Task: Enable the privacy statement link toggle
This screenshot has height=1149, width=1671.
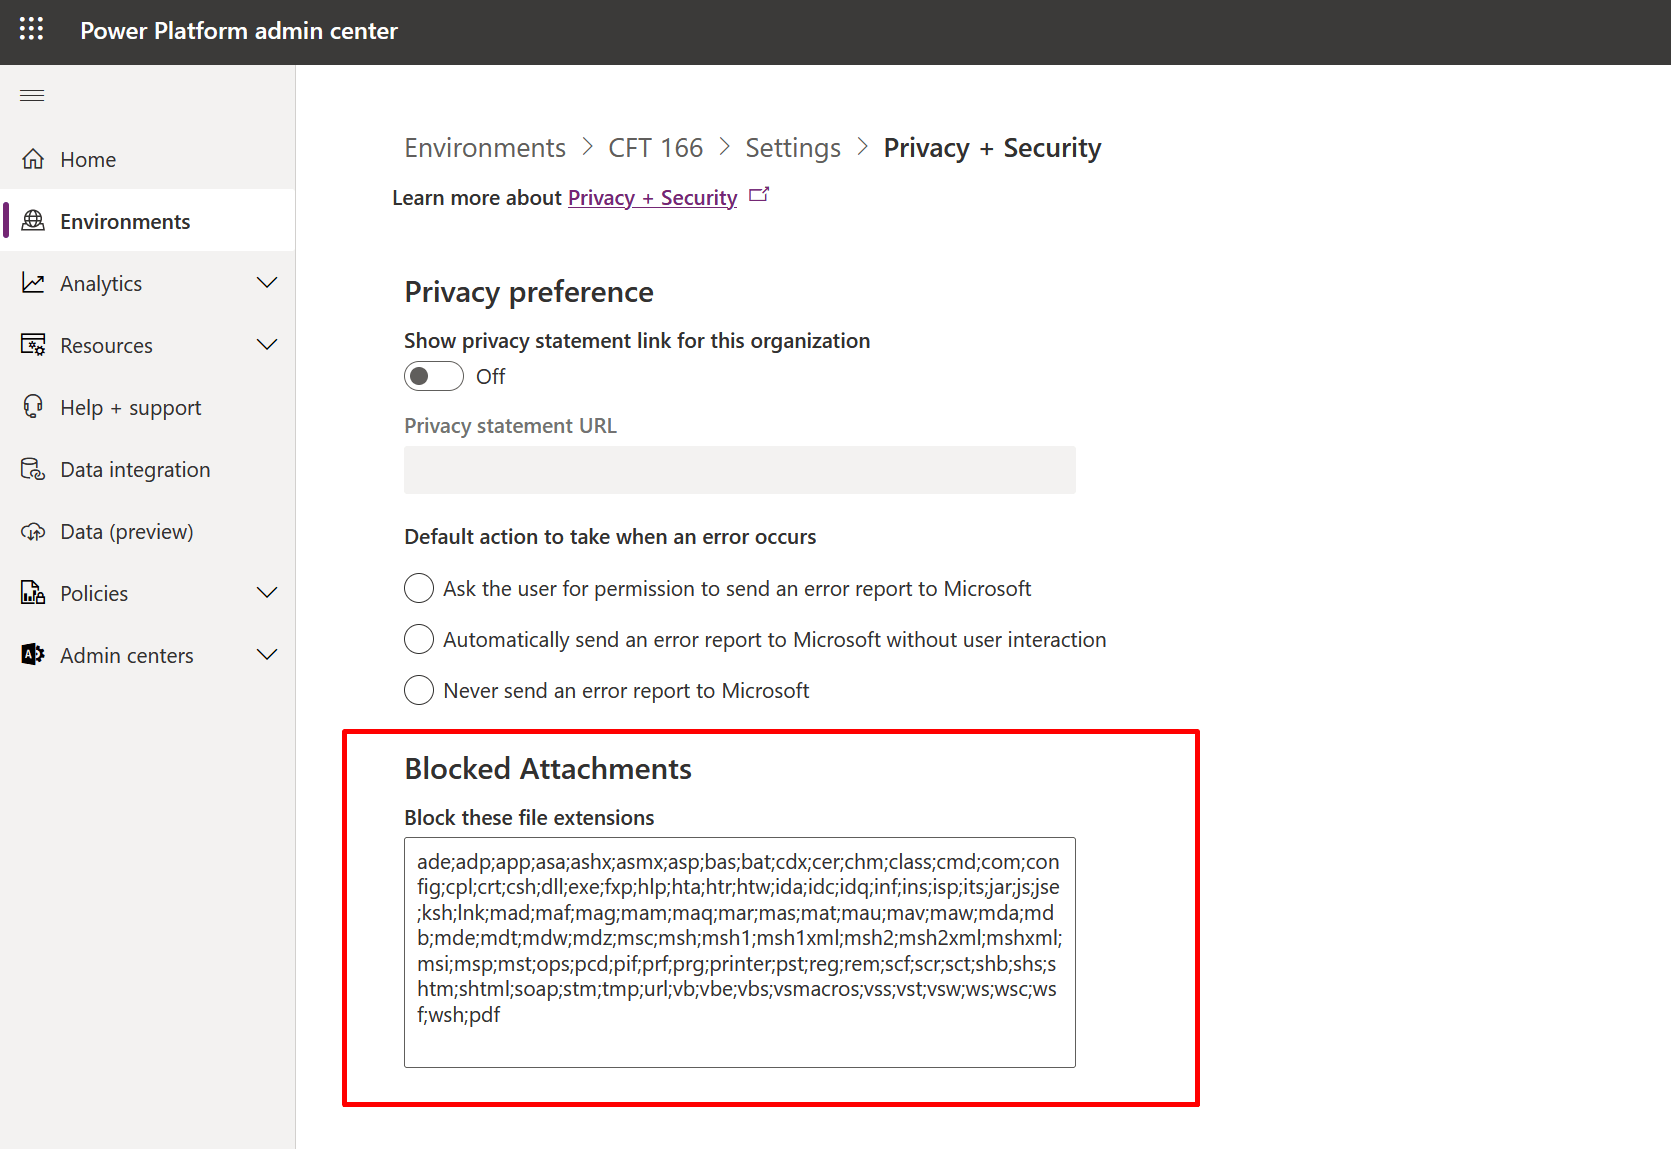Action: tap(433, 376)
